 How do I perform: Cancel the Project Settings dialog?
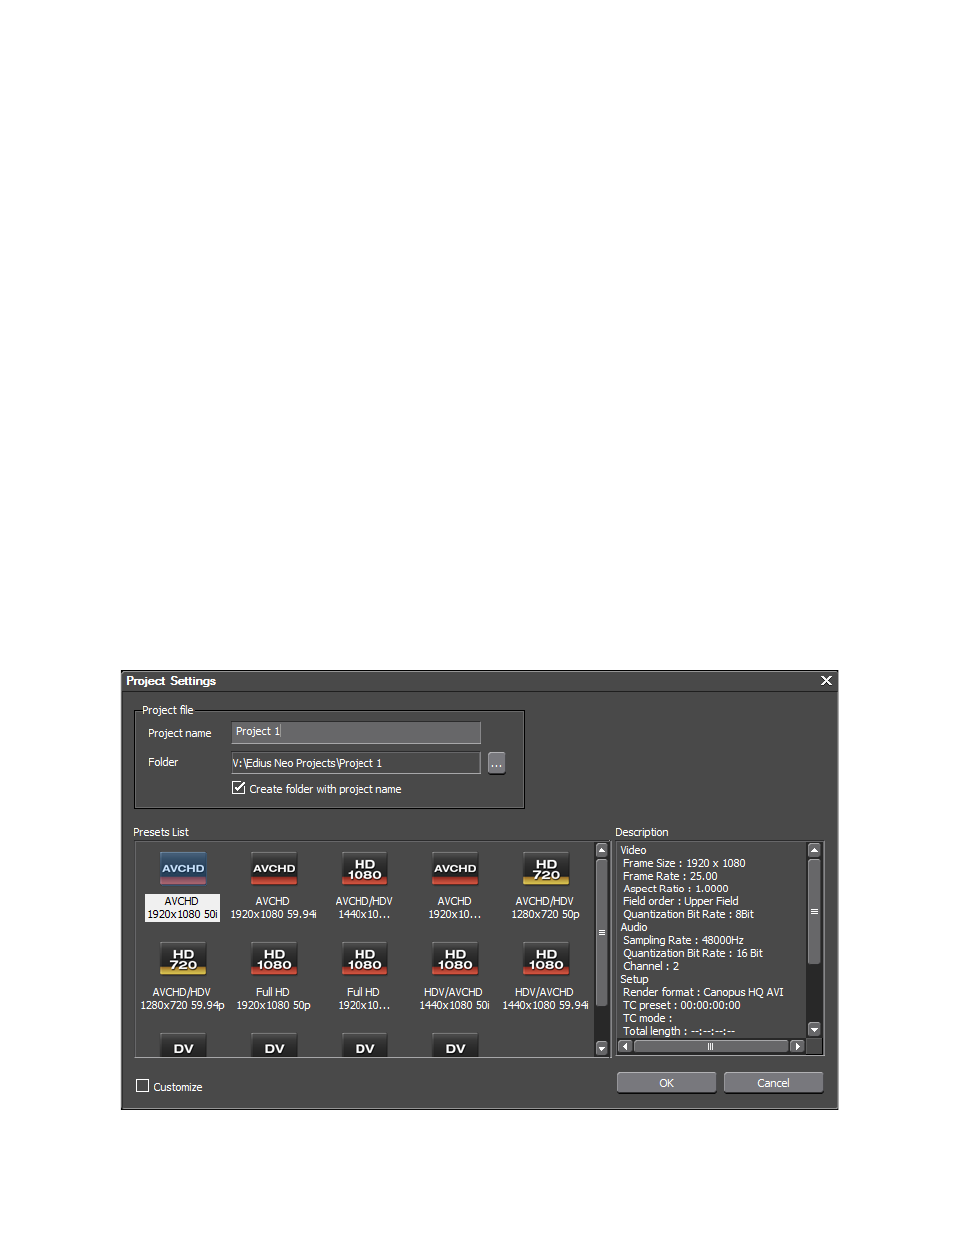click(773, 1083)
